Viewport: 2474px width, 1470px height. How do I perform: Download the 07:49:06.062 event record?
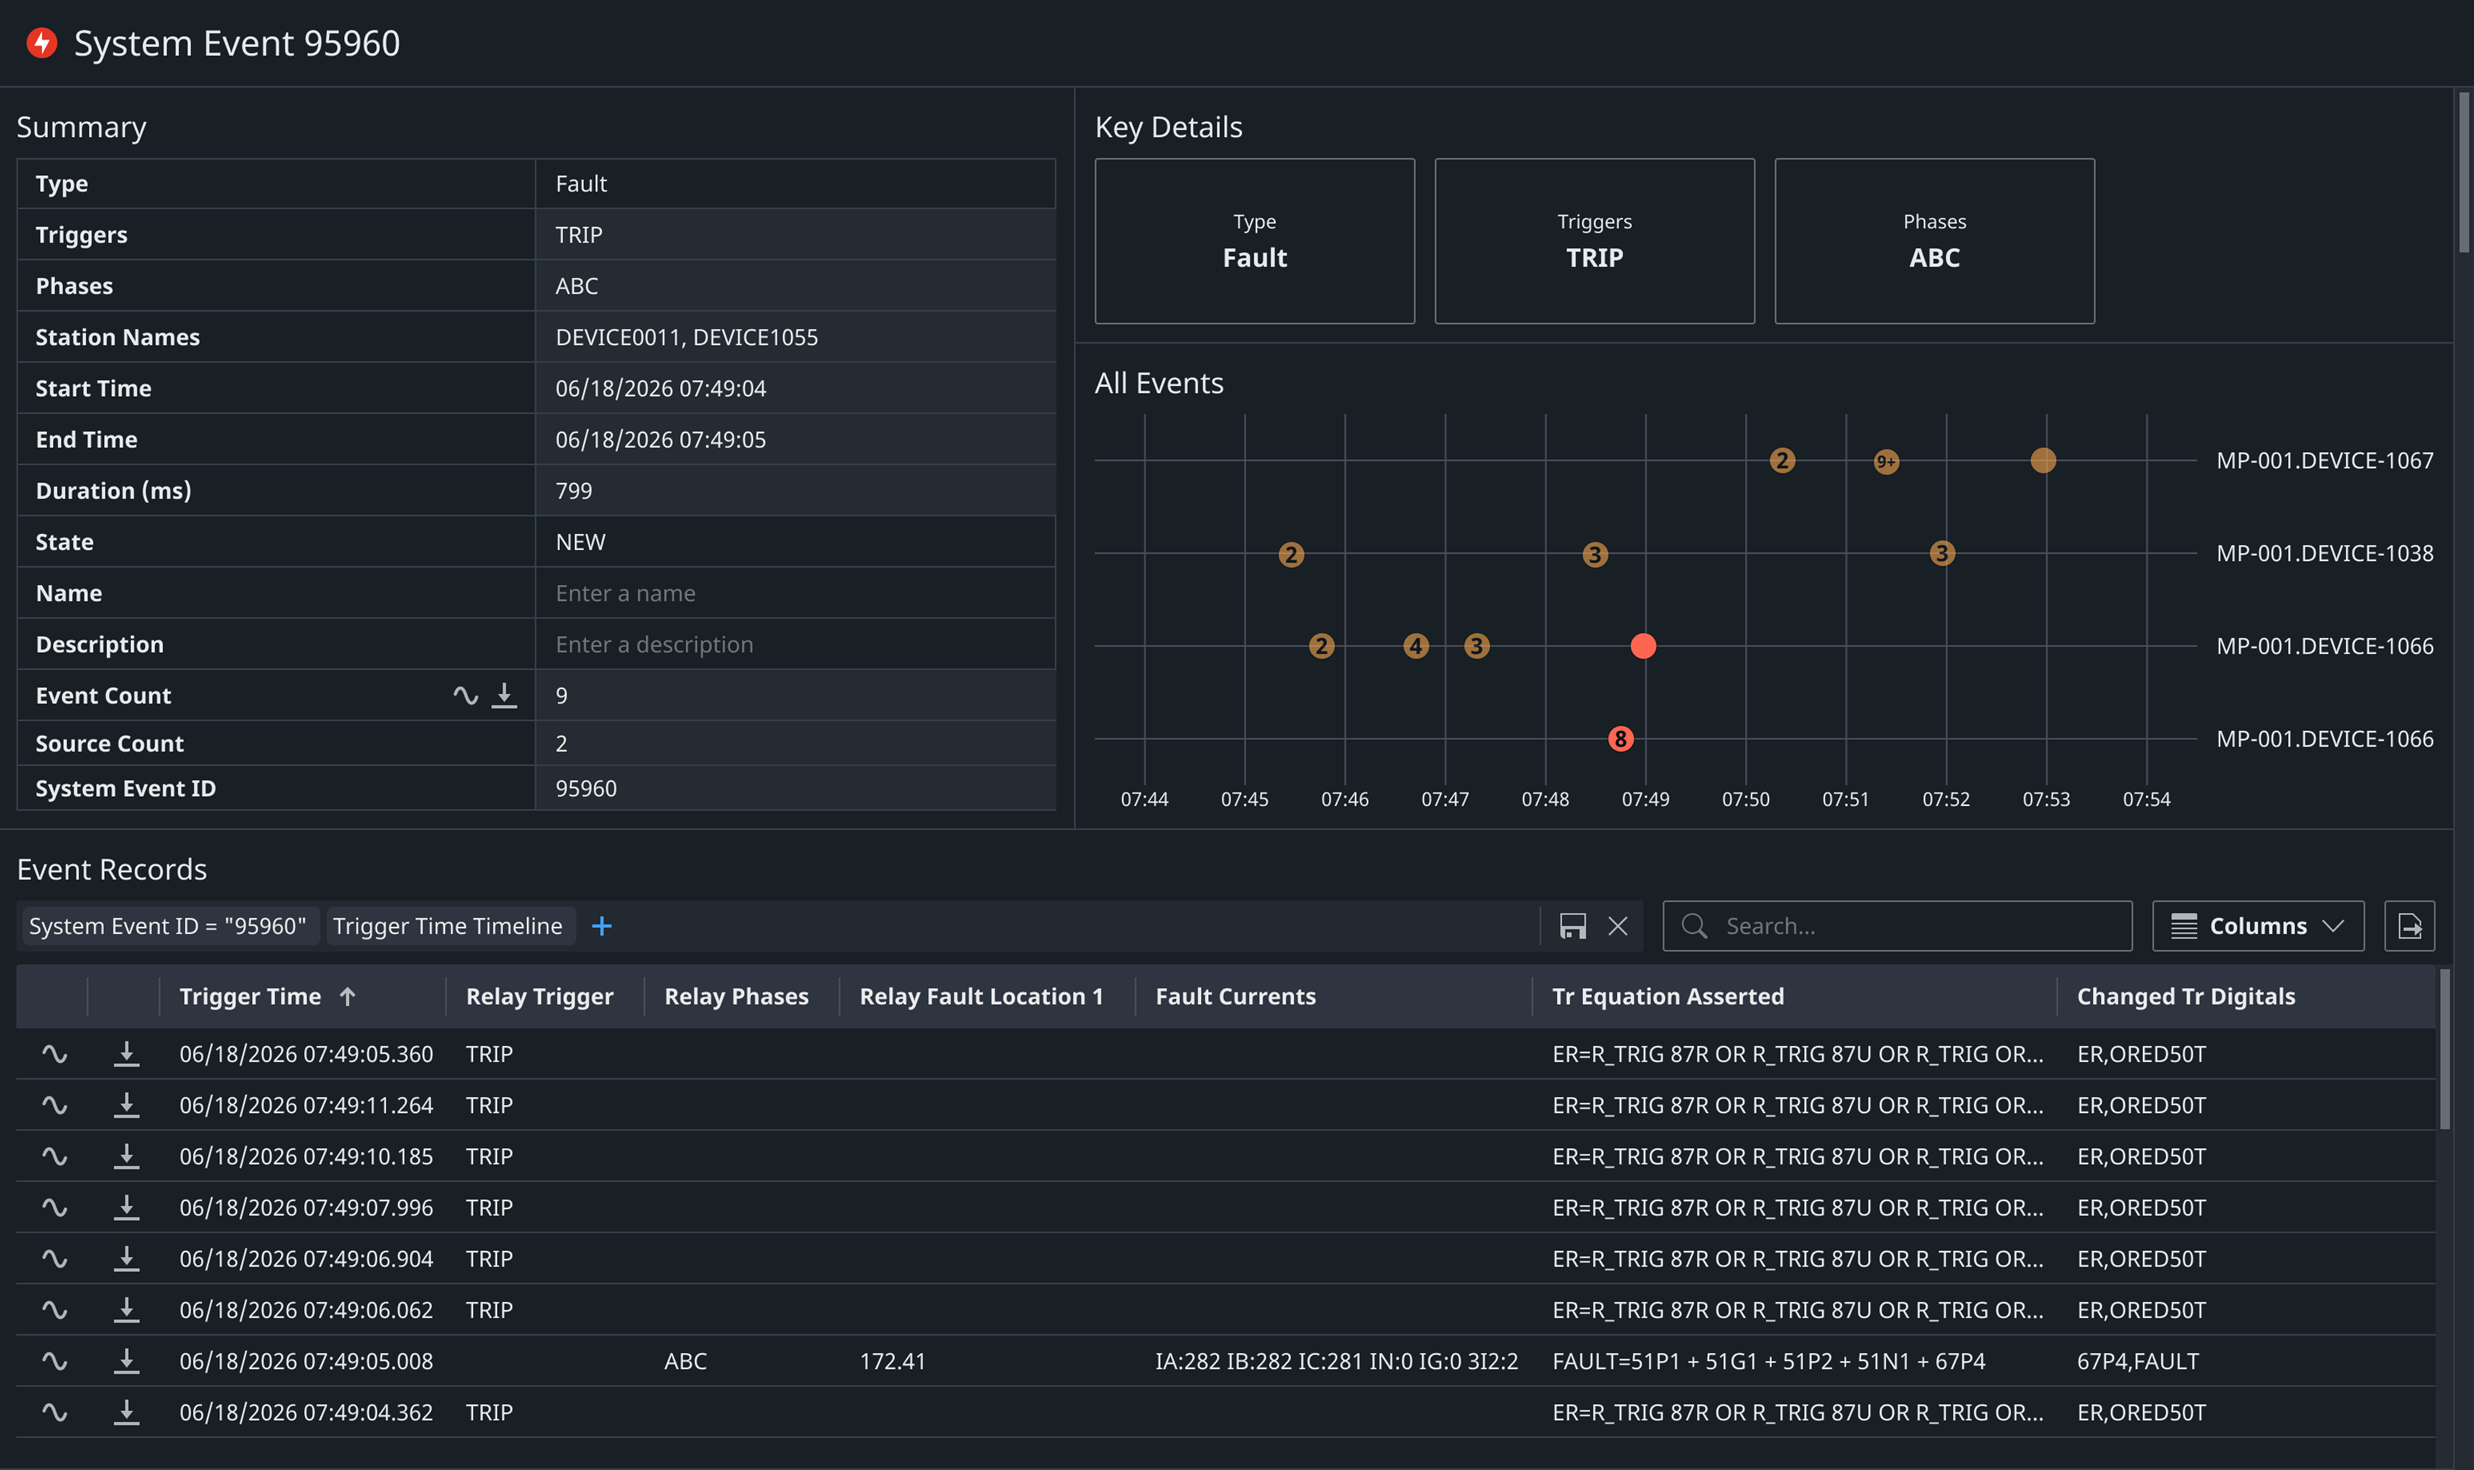pos(126,1309)
